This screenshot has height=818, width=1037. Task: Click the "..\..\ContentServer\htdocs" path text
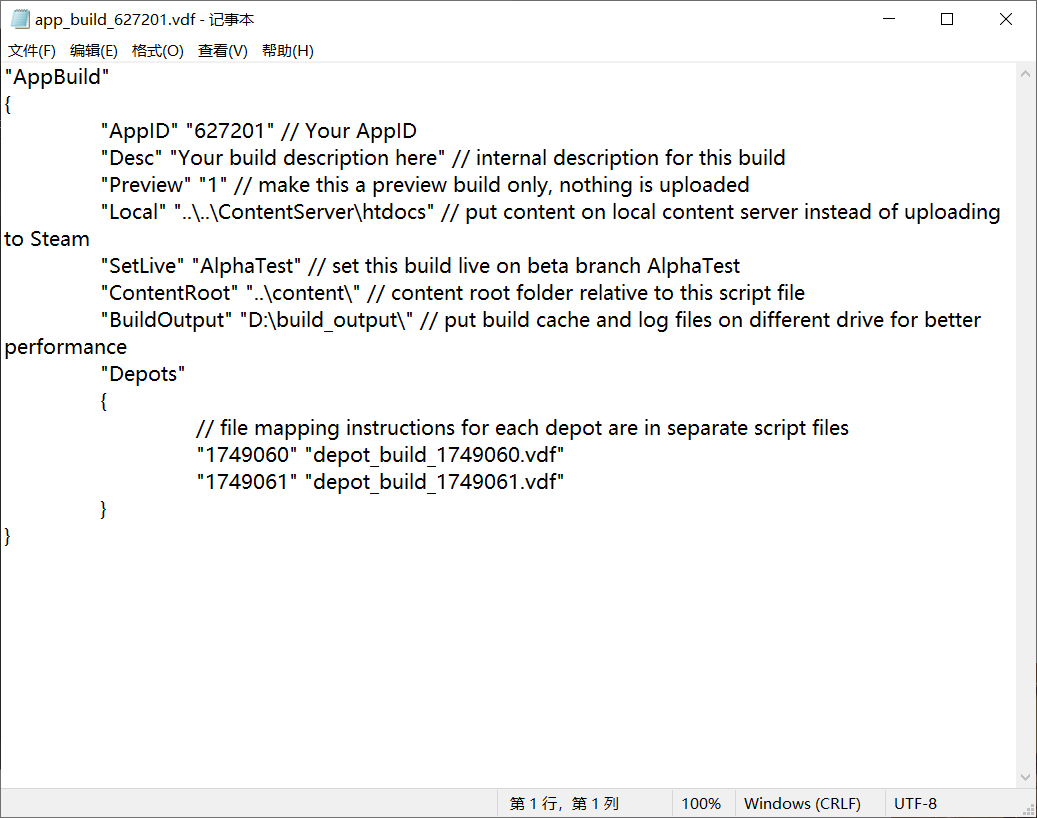click(304, 212)
